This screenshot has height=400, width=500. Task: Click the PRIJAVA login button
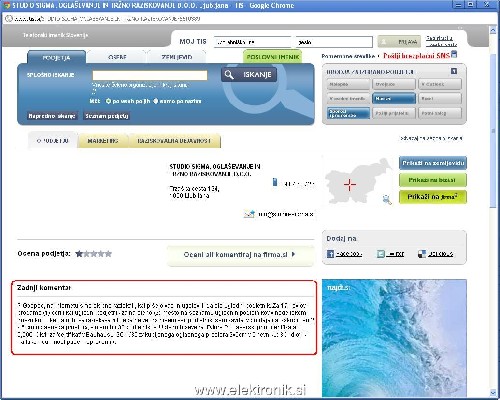[x=399, y=42]
